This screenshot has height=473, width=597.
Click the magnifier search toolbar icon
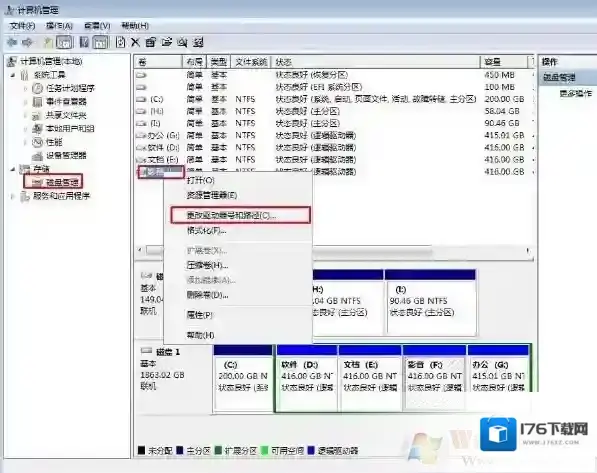tap(182, 42)
